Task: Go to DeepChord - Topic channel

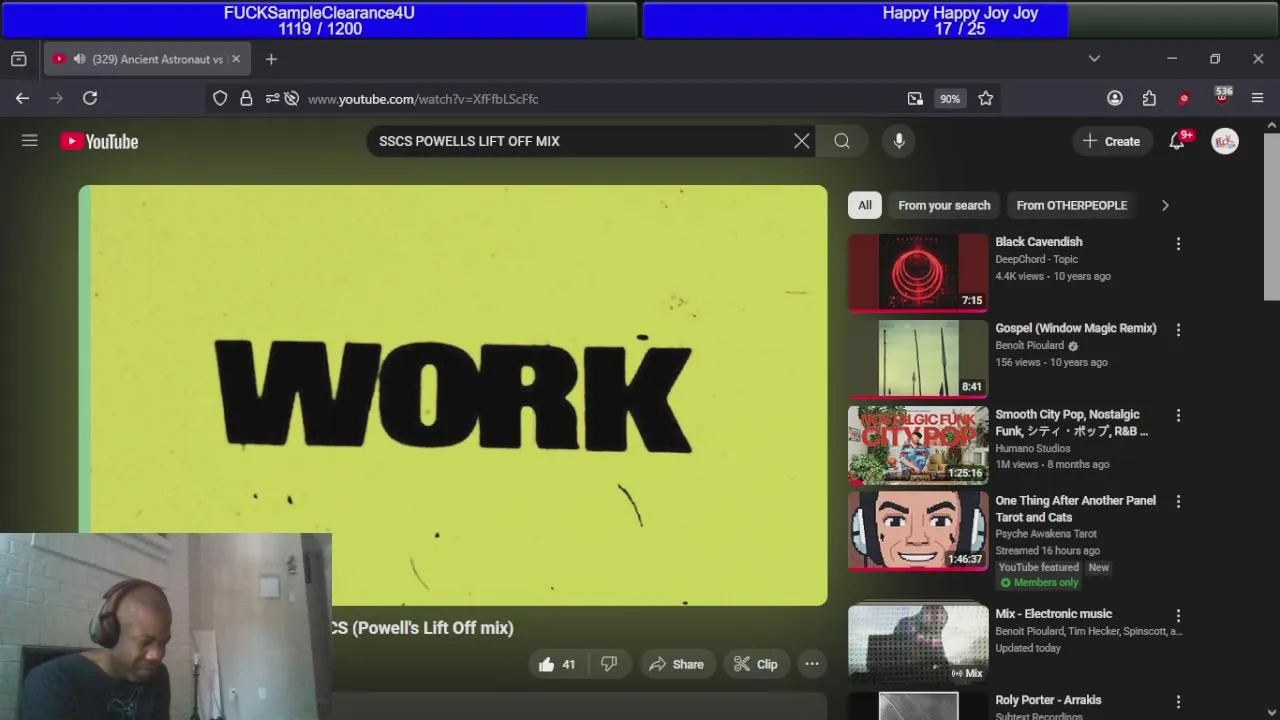Action: (1036, 259)
